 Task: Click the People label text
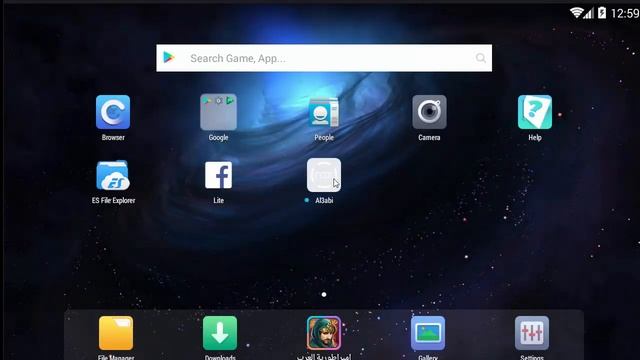point(324,138)
